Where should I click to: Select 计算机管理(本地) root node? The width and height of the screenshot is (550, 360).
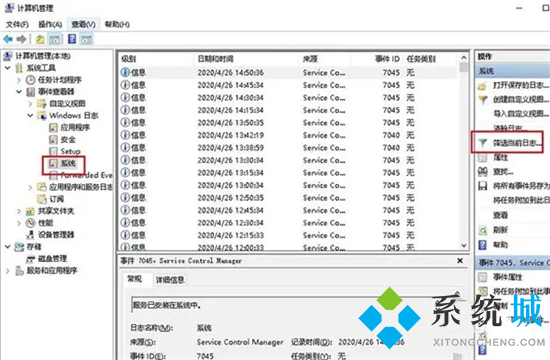pyautogui.click(x=43, y=56)
